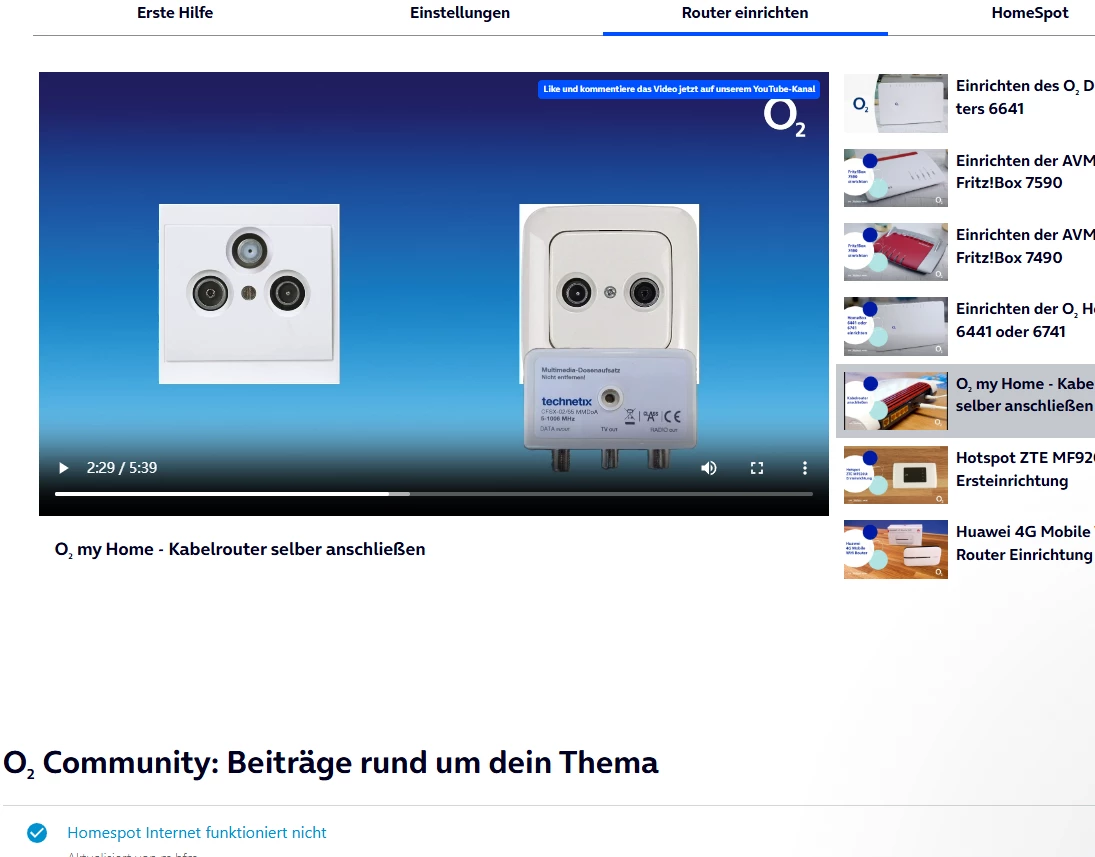Open the Fritz!Box 7590 video thumbnail

pos(895,177)
